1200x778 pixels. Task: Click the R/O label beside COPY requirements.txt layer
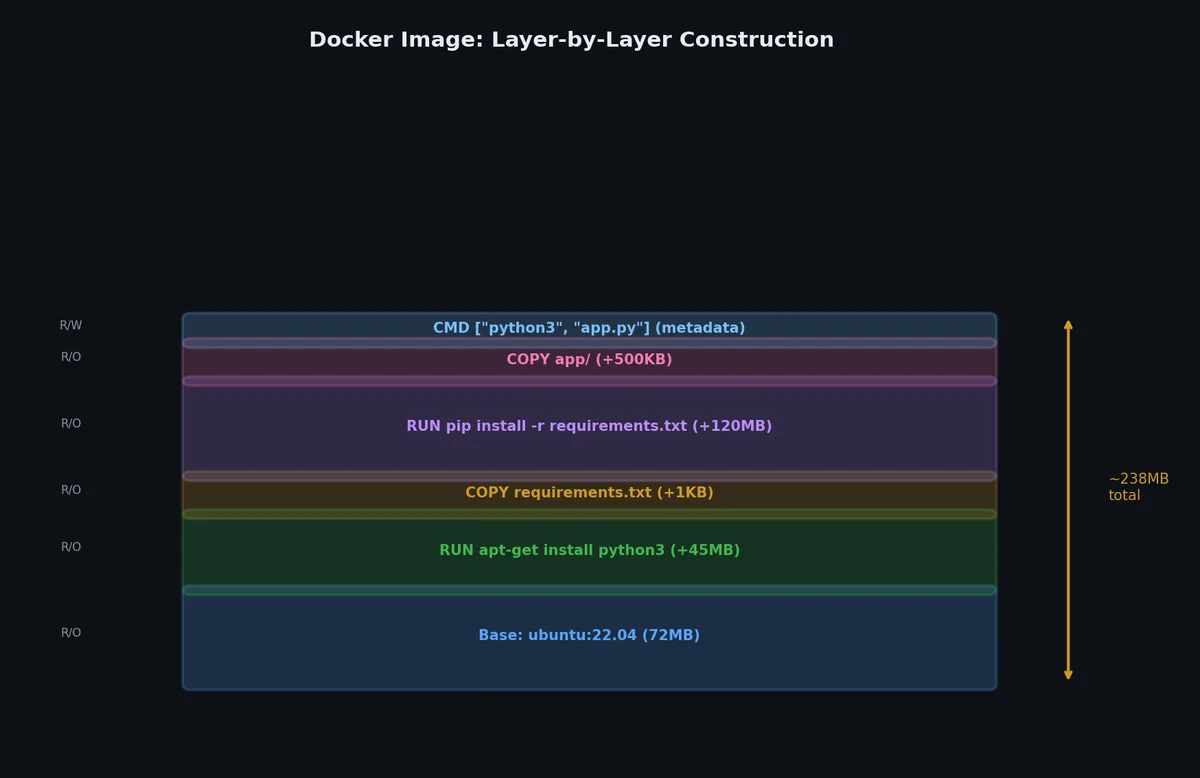pos(71,490)
